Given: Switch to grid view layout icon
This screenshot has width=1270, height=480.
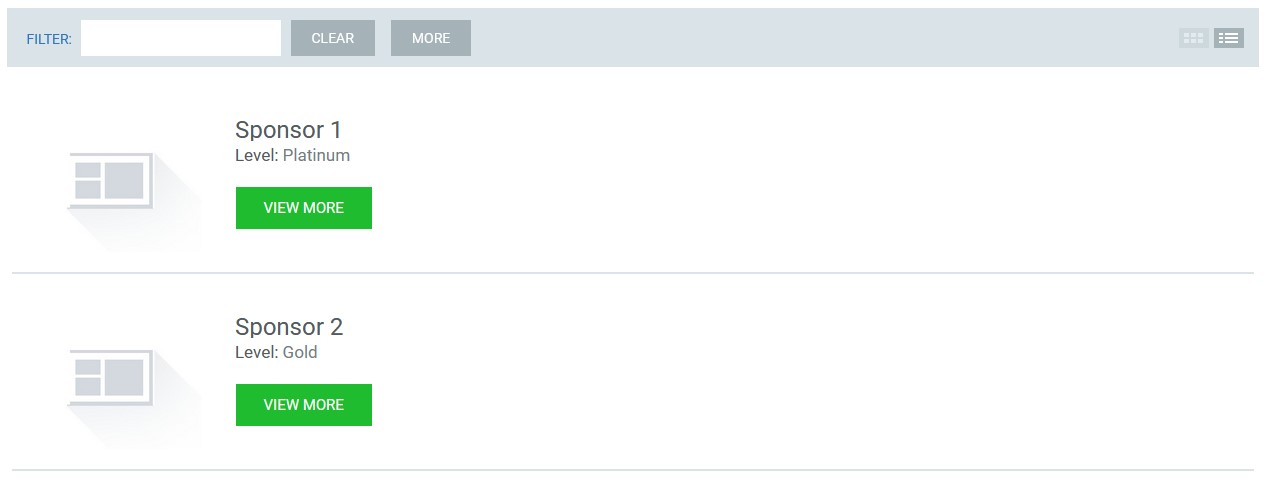Looking at the screenshot, I should (1194, 38).
